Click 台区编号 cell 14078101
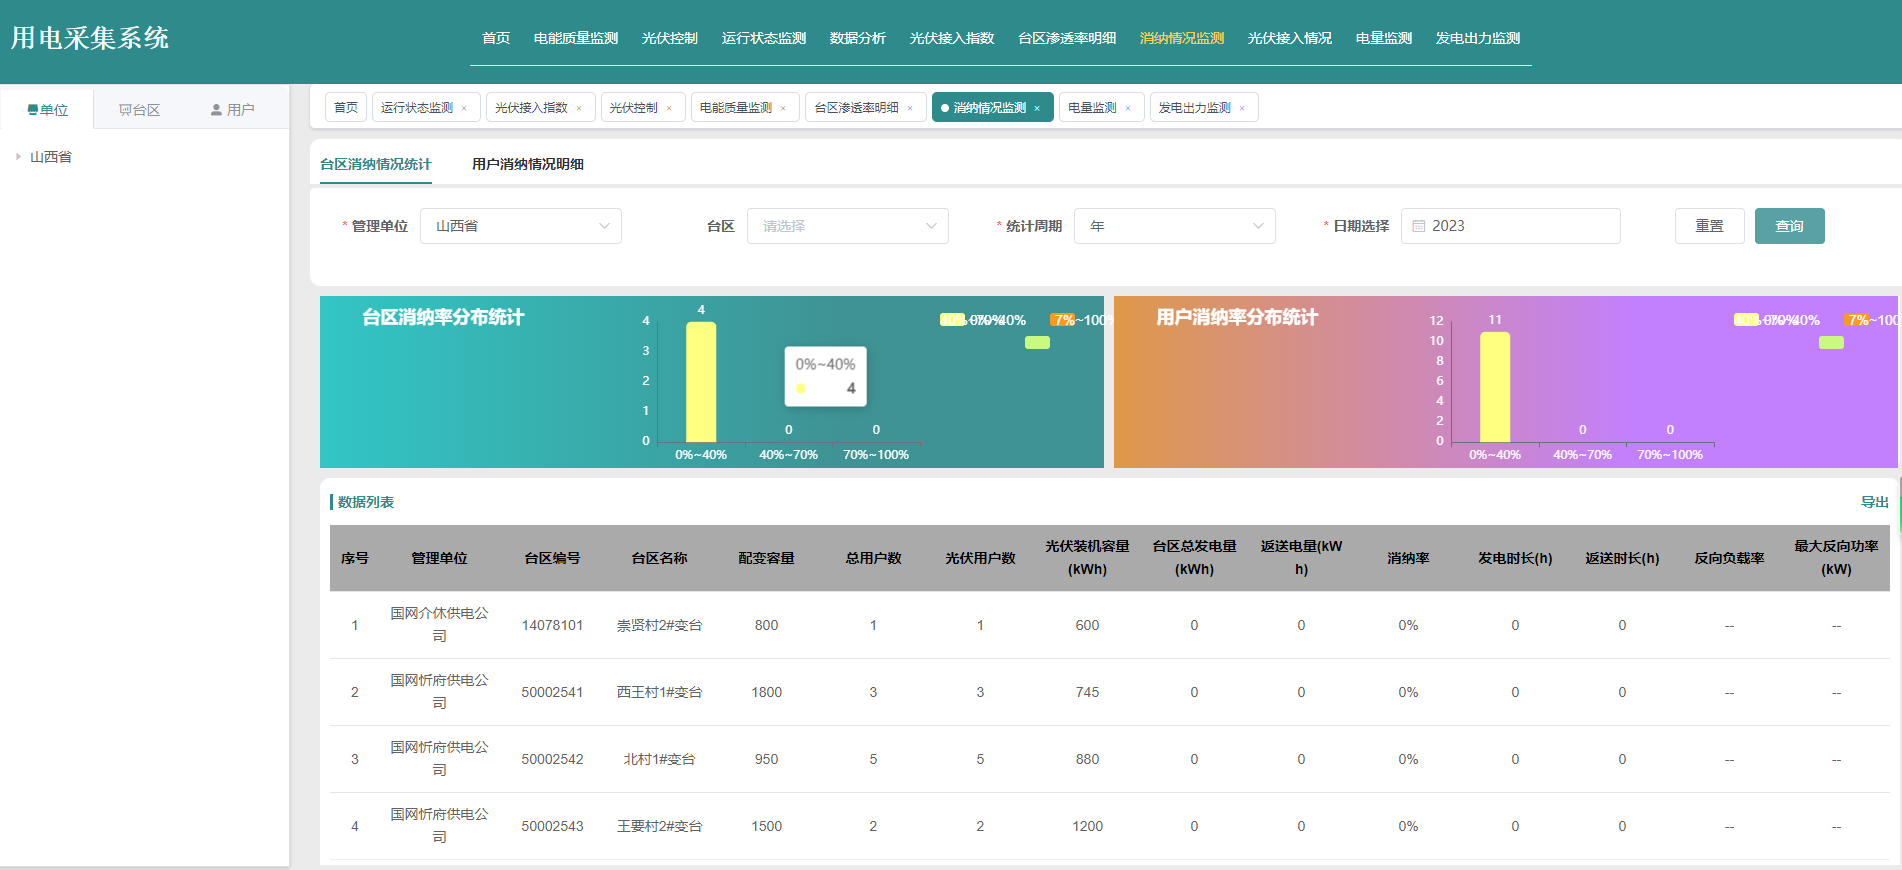 pyautogui.click(x=552, y=625)
